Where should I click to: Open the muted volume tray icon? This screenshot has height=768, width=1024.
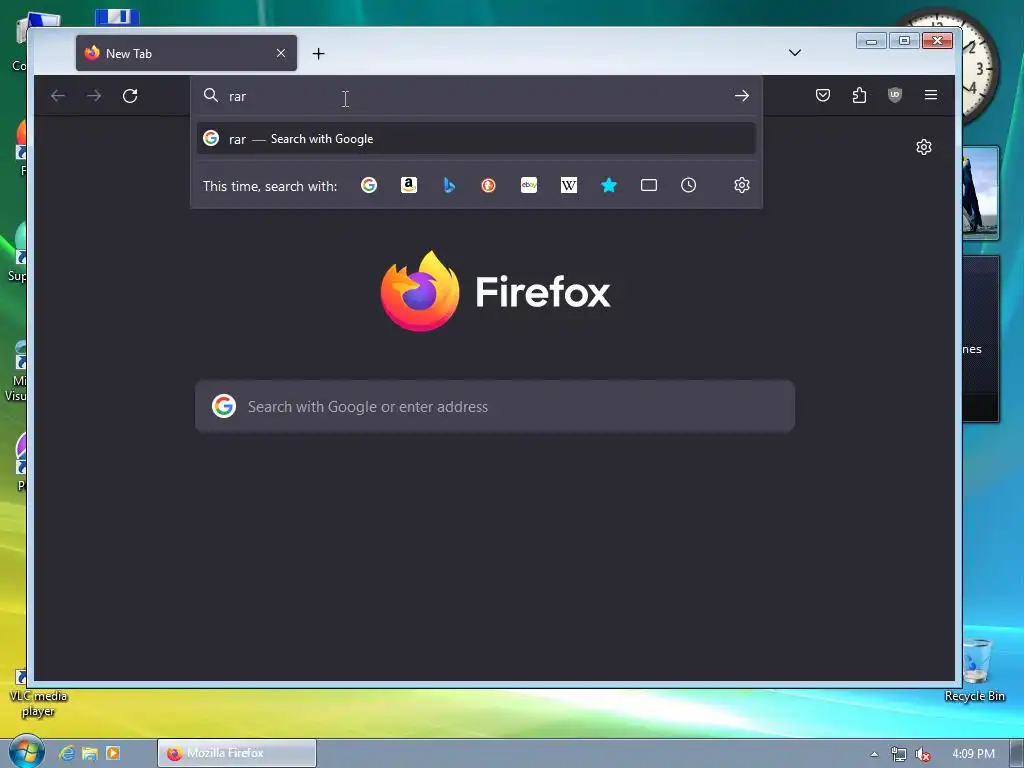(x=922, y=754)
